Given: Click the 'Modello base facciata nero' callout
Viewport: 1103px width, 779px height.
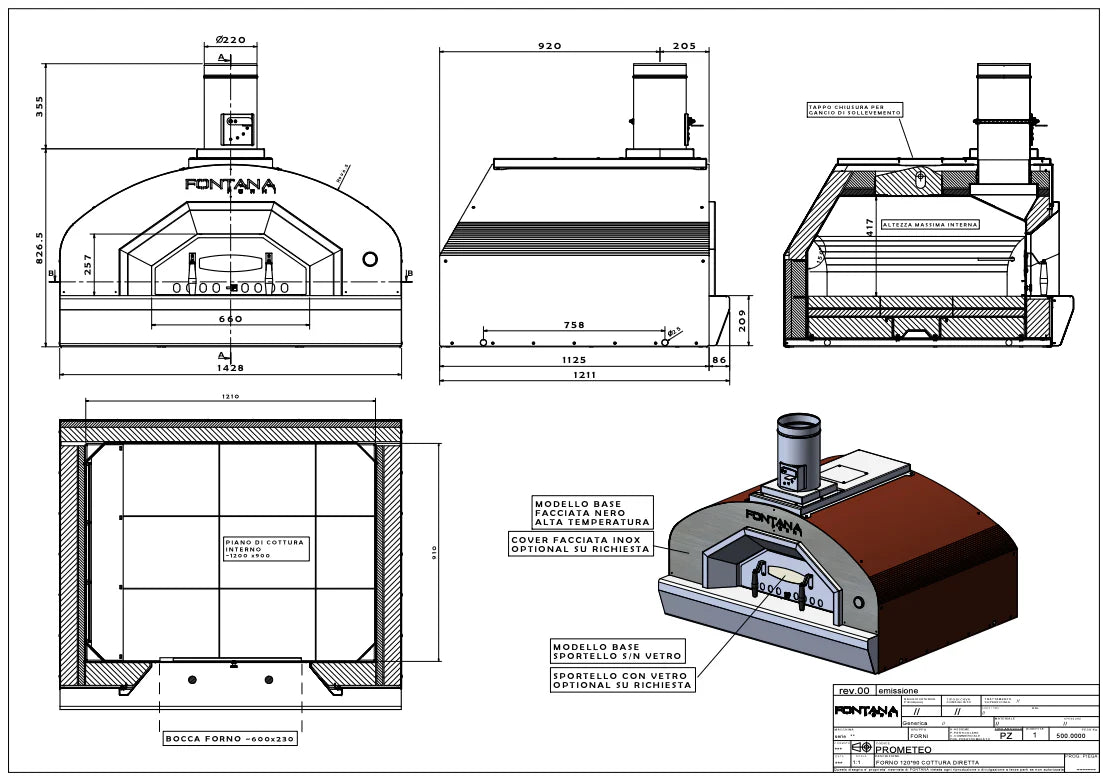Looking at the screenshot, I should [x=591, y=512].
